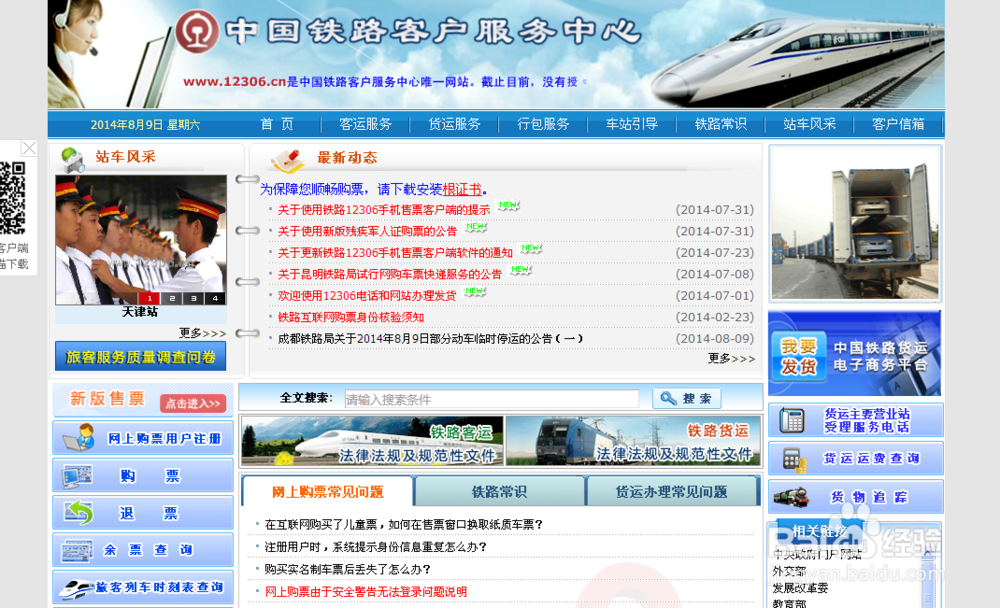Click the 旅客列车时刻表查询 train icon
Viewport: 1000px width, 608px height.
point(77,588)
